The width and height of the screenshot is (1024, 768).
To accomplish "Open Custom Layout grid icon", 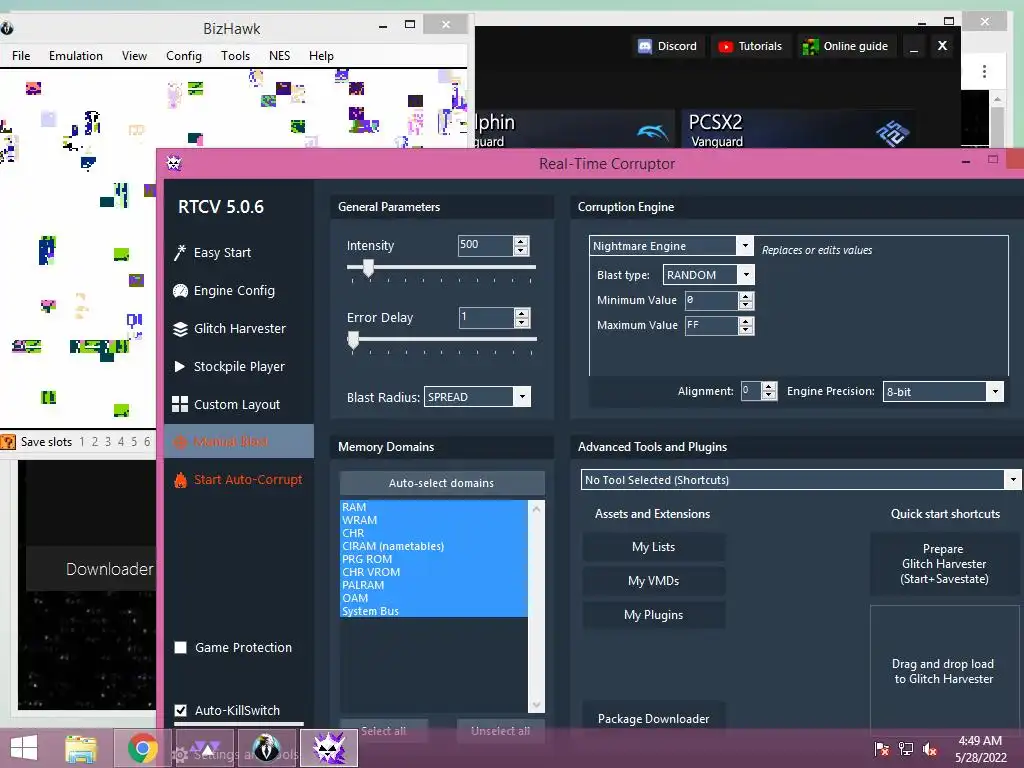I will pos(180,404).
